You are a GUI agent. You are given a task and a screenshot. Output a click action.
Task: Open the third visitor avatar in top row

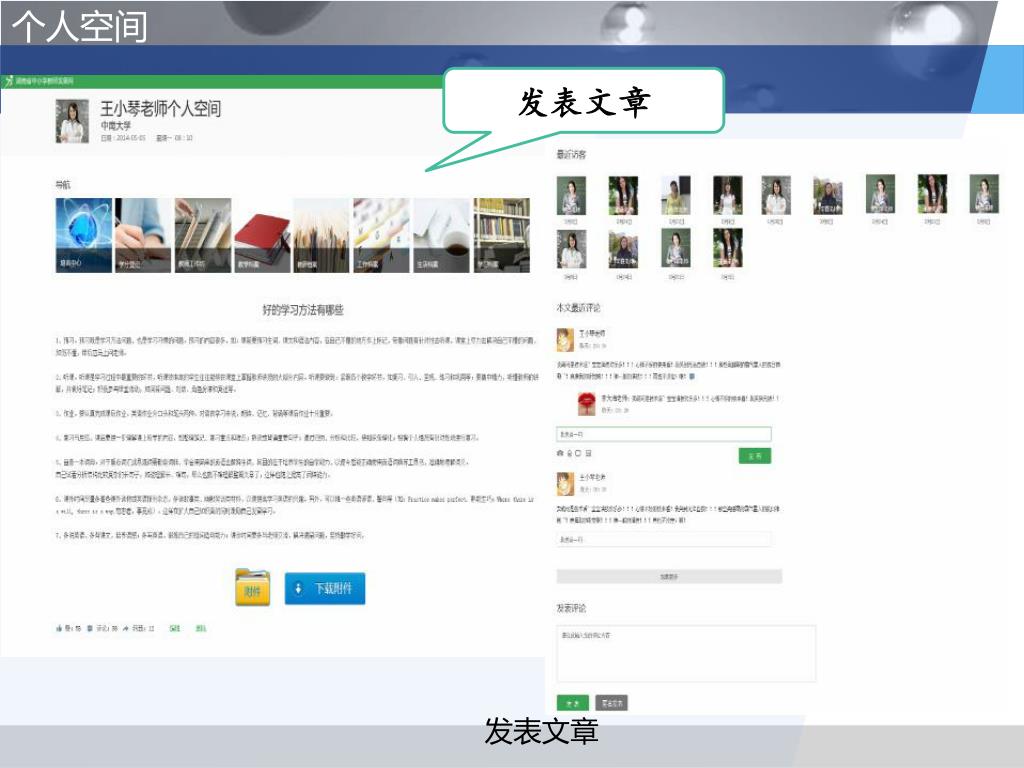click(x=675, y=195)
